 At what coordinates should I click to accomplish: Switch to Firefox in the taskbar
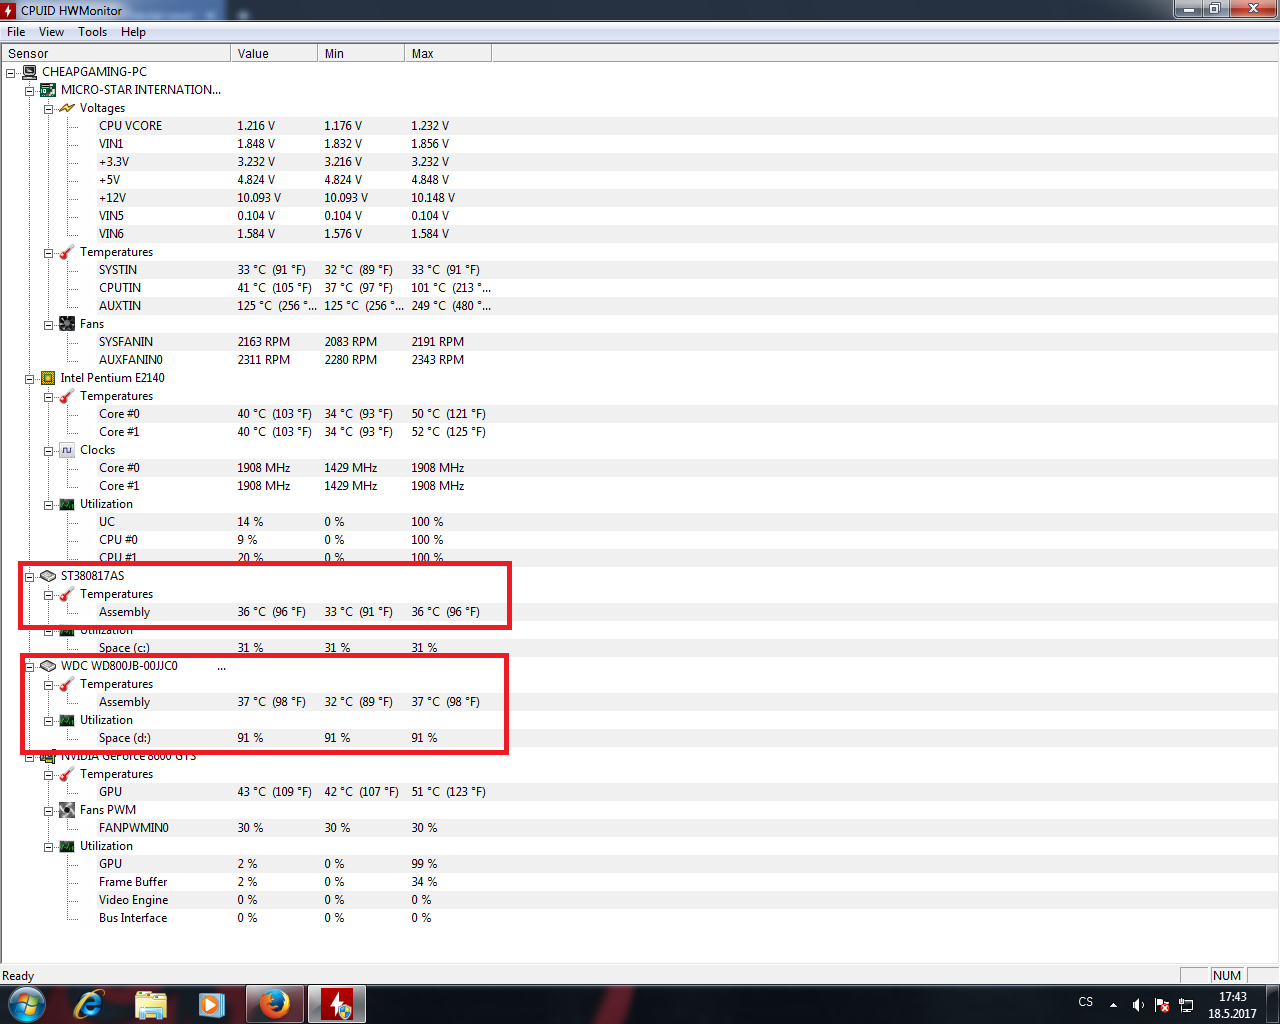pos(275,1004)
